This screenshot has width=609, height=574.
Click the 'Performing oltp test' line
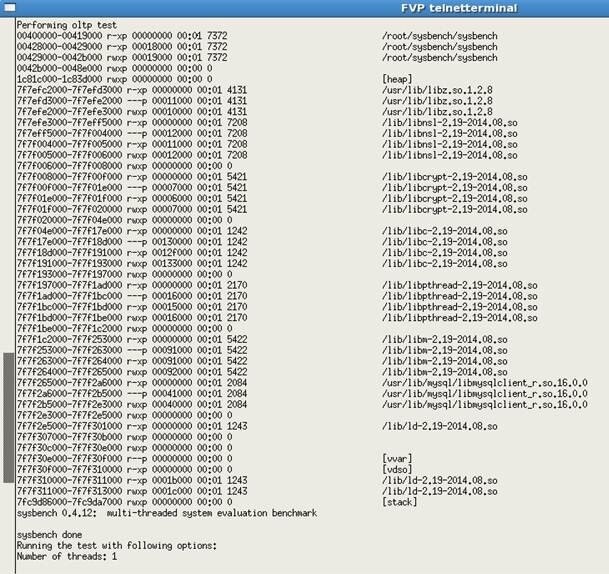pos(66,25)
